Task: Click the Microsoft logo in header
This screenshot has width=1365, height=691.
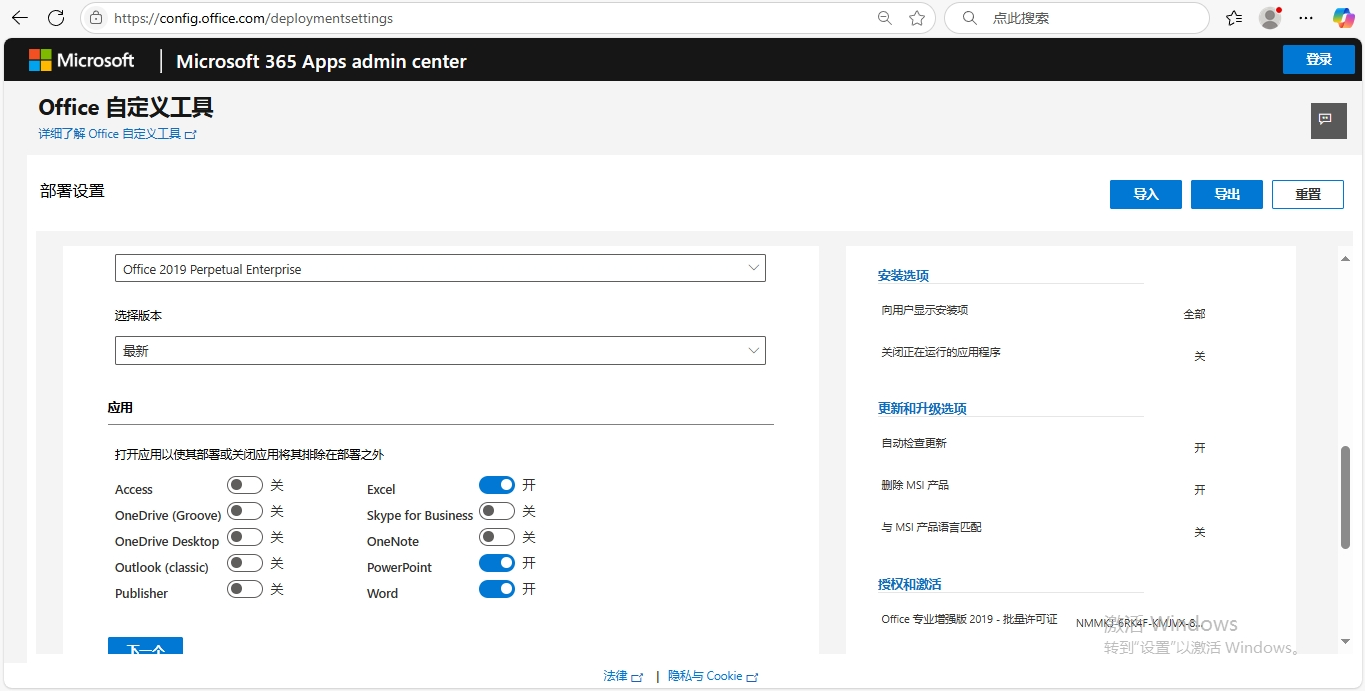Action: [x=81, y=60]
